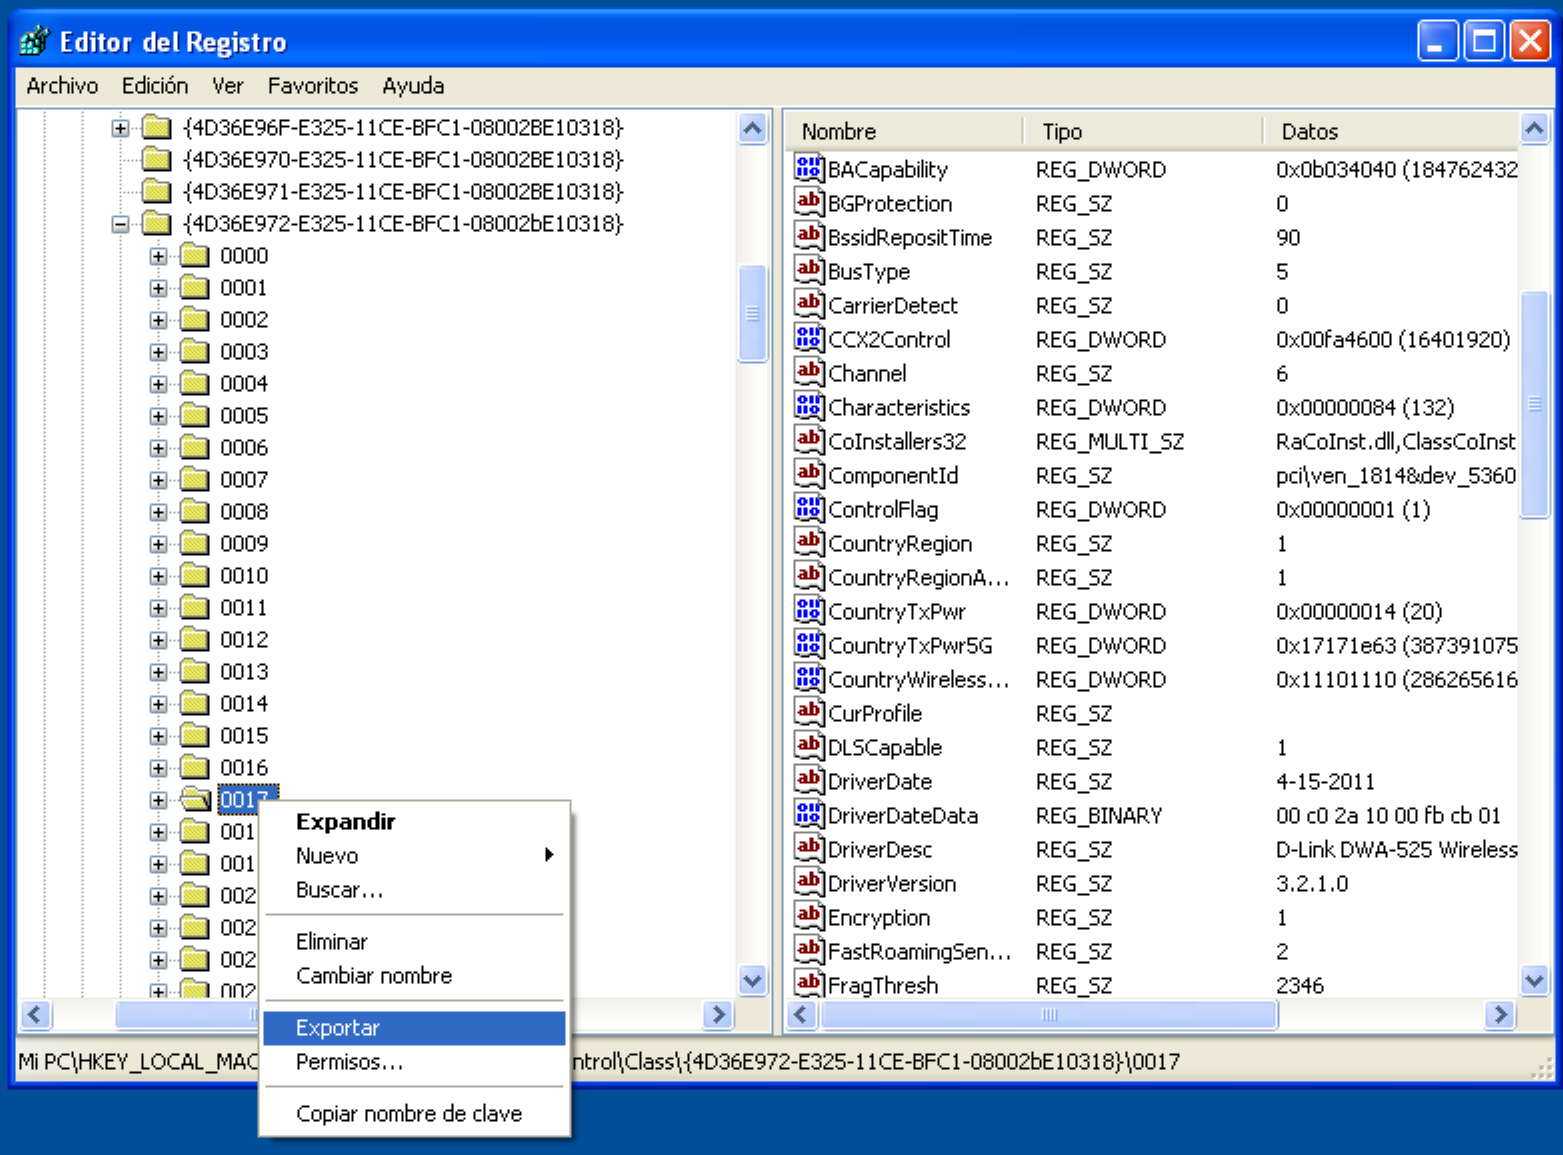The height and width of the screenshot is (1155, 1563).
Task: Expand the 0000 registry key
Action: pyautogui.click(x=157, y=255)
